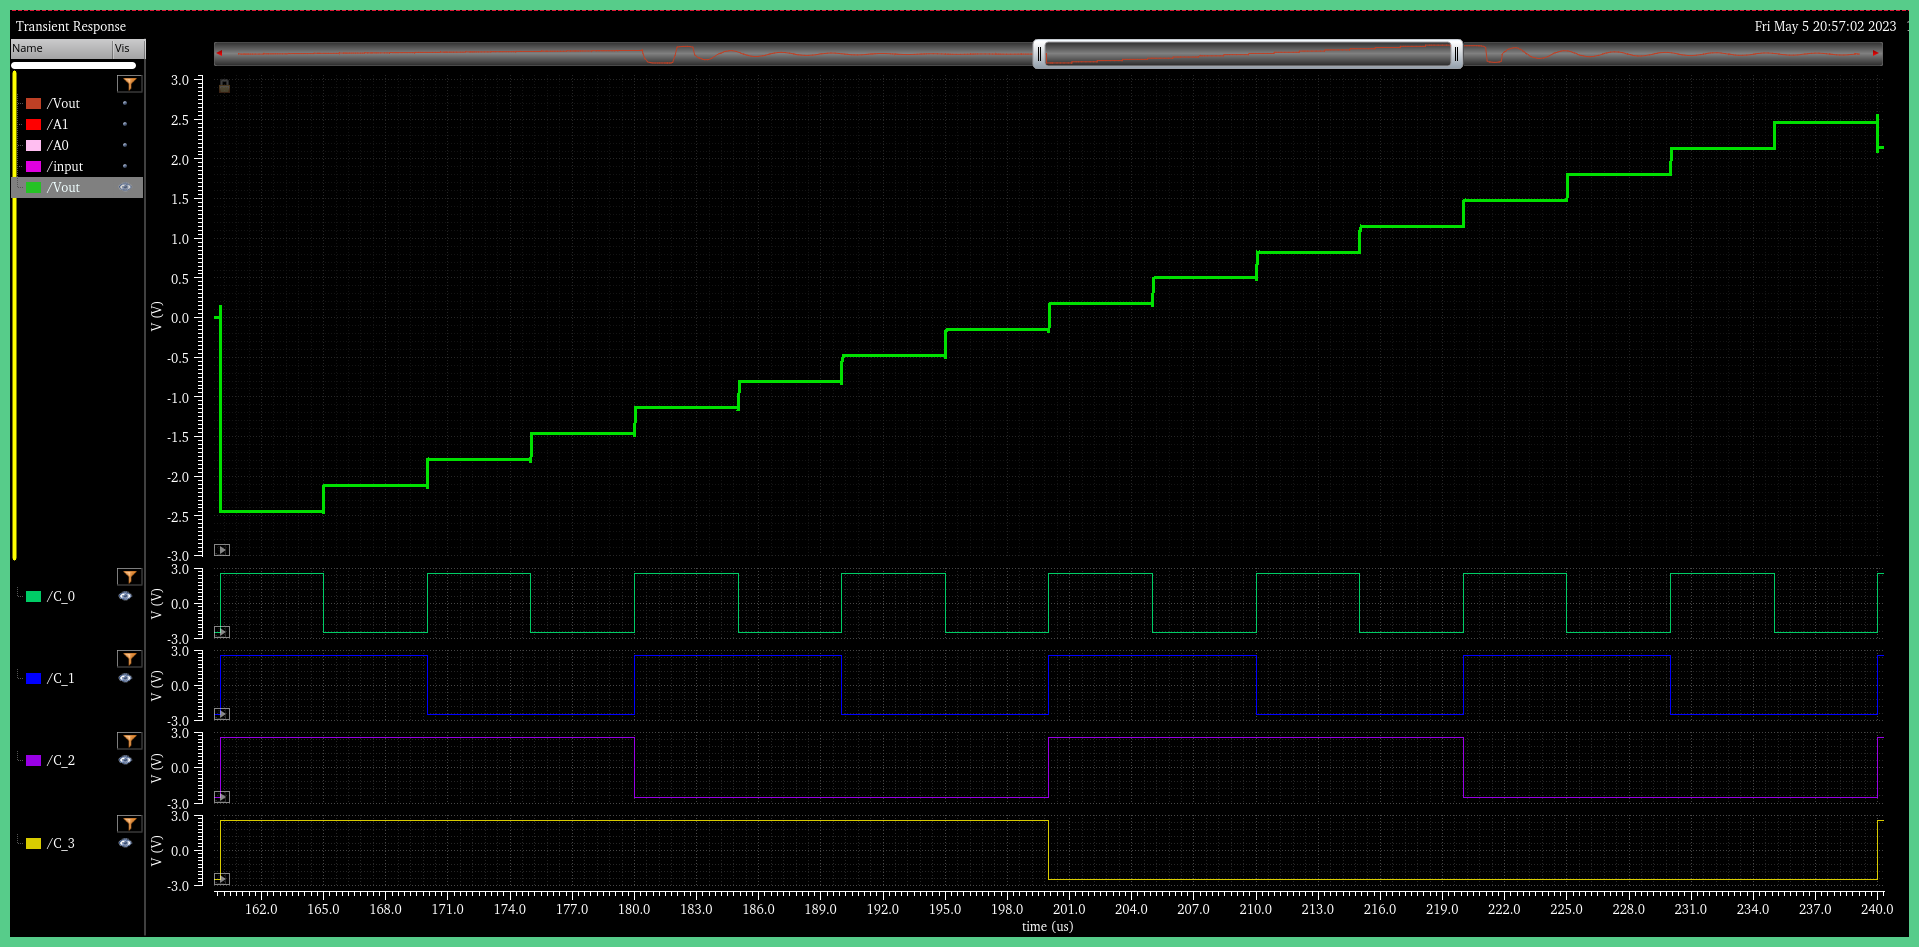Click the 'time (us)' x-axis label
Screen dimensions: 1919x947
click(1047, 926)
